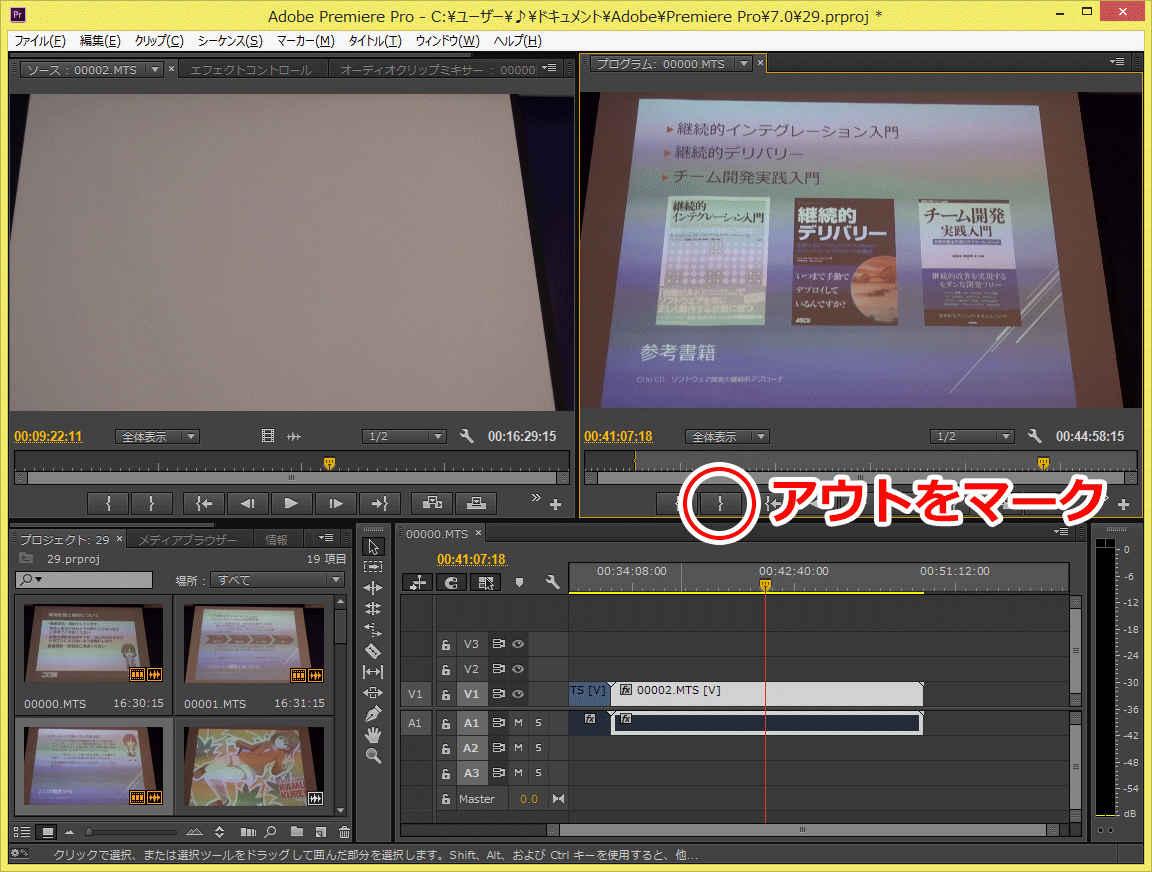Screen dimensions: 1152x872
Task: Open the シーケンス(S) menu
Action: pos(230,41)
